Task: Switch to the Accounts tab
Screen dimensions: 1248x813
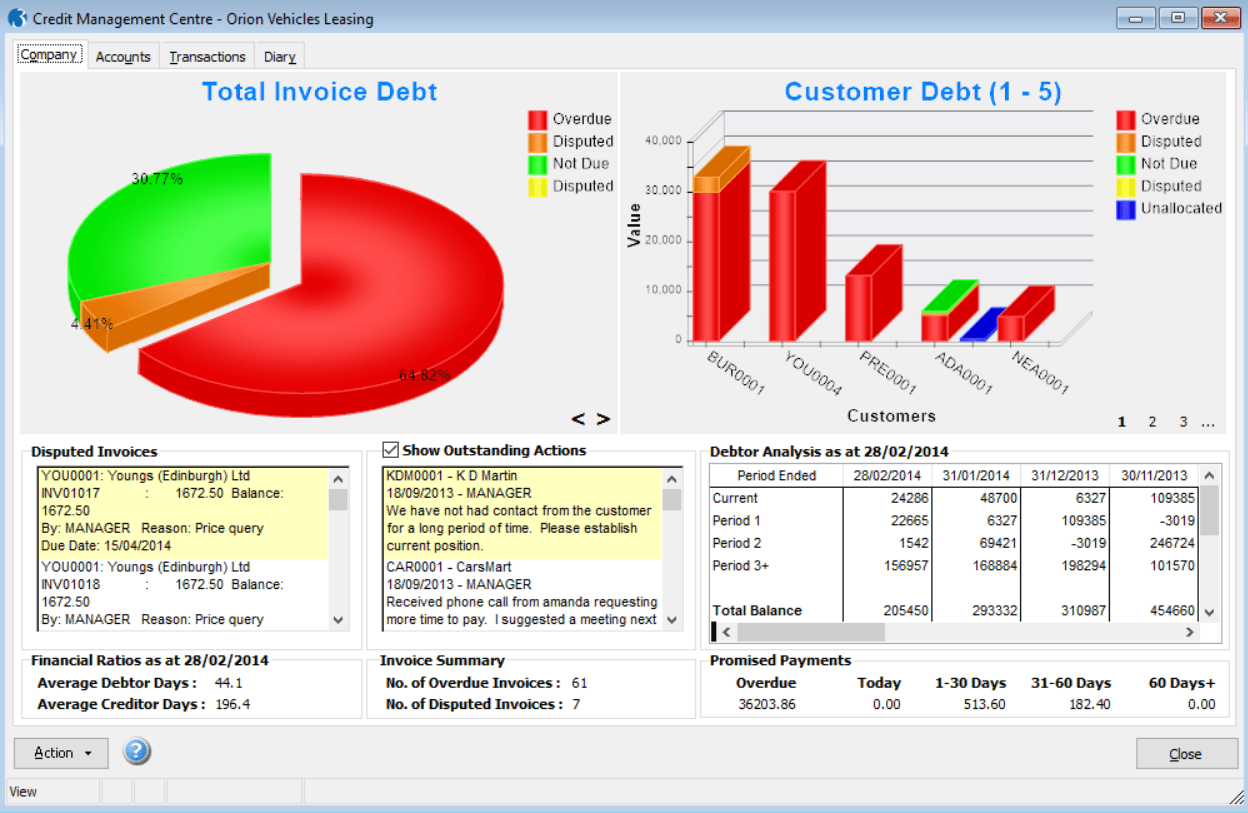Action: click(123, 57)
